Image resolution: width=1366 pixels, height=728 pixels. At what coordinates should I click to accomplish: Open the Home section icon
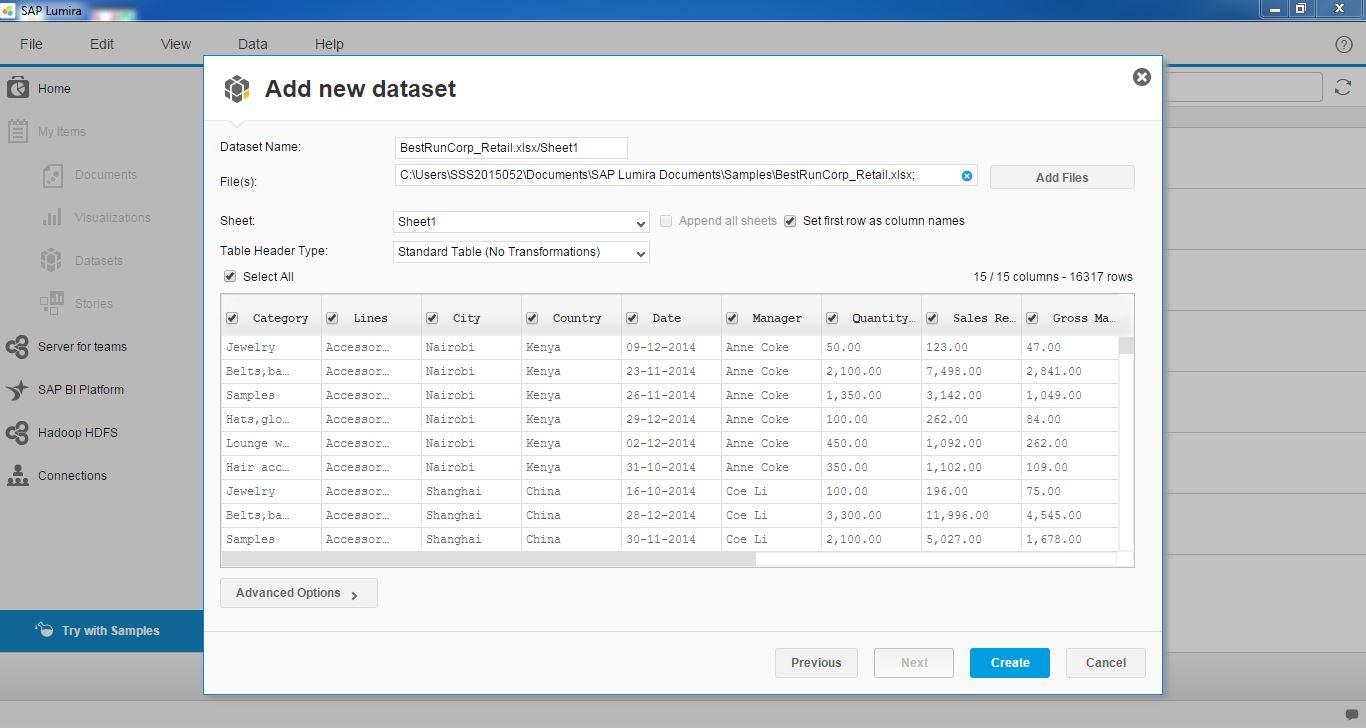[17, 88]
